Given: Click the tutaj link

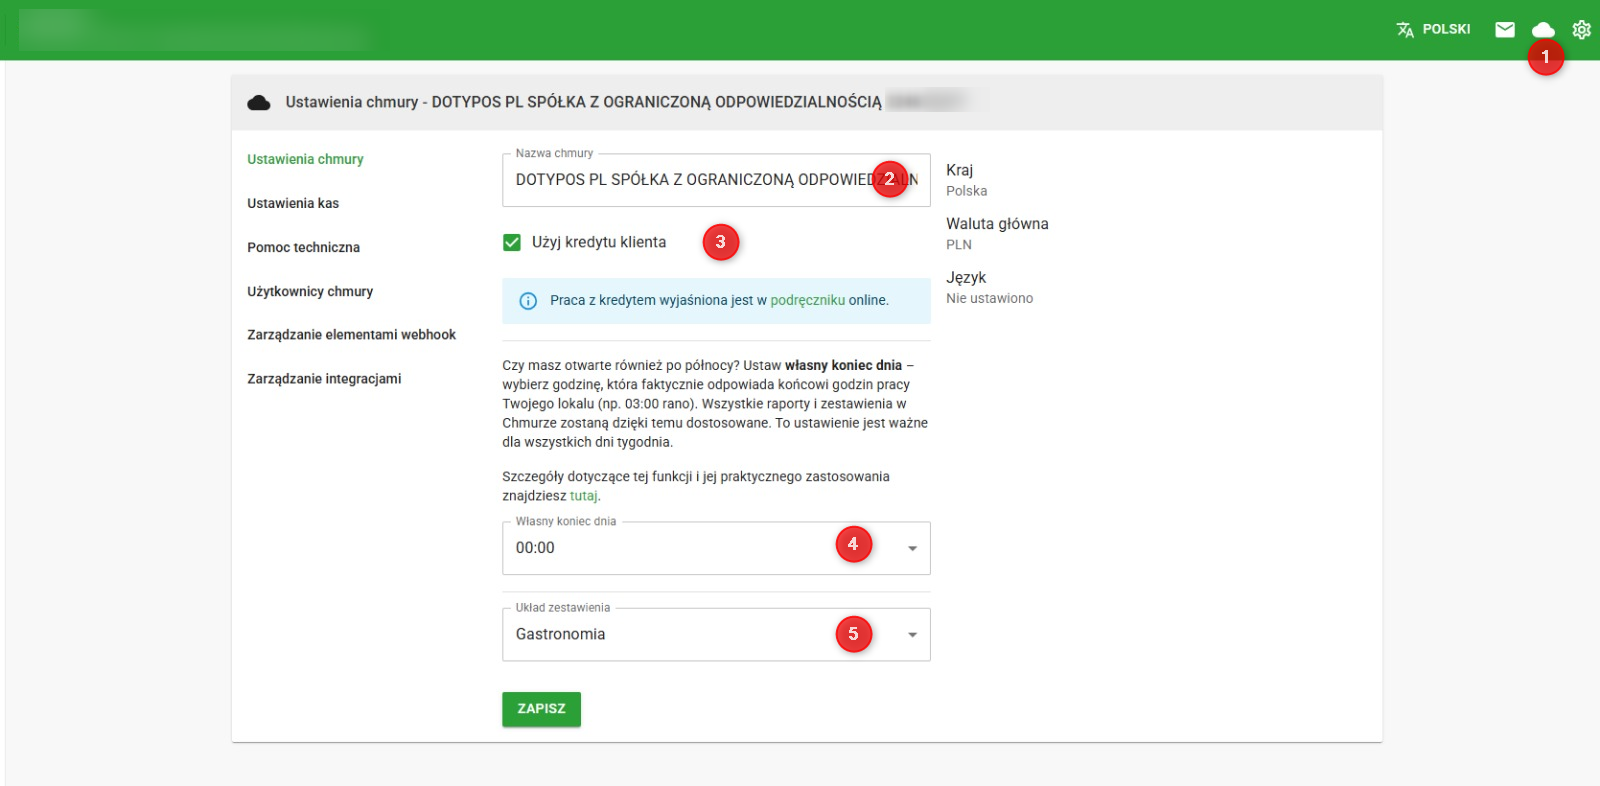Looking at the screenshot, I should coord(583,496).
